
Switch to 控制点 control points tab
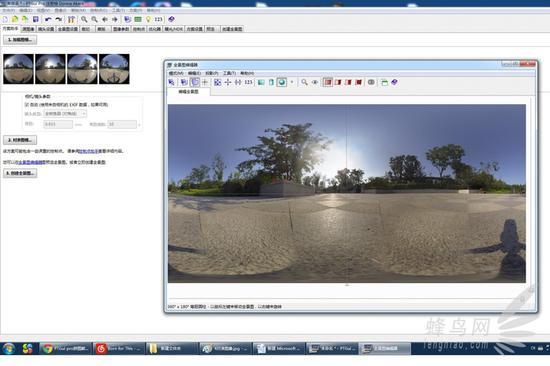pyautogui.click(x=139, y=29)
